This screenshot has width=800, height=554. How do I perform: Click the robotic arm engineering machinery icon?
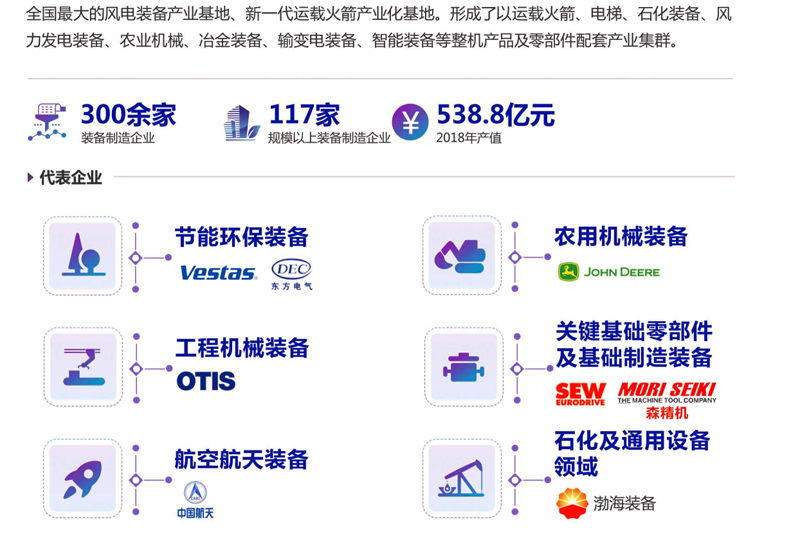coord(83,367)
